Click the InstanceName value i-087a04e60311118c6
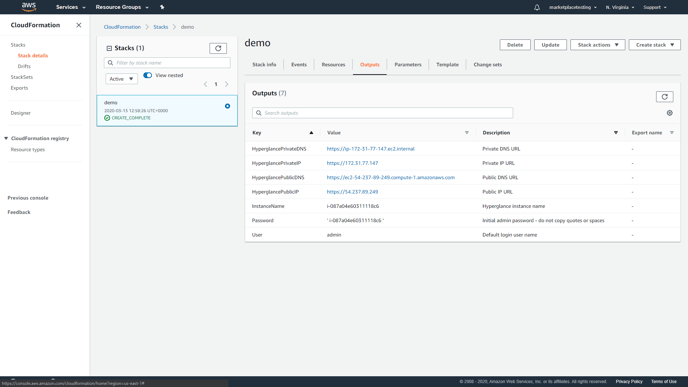The image size is (688, 387). point(353,206)
